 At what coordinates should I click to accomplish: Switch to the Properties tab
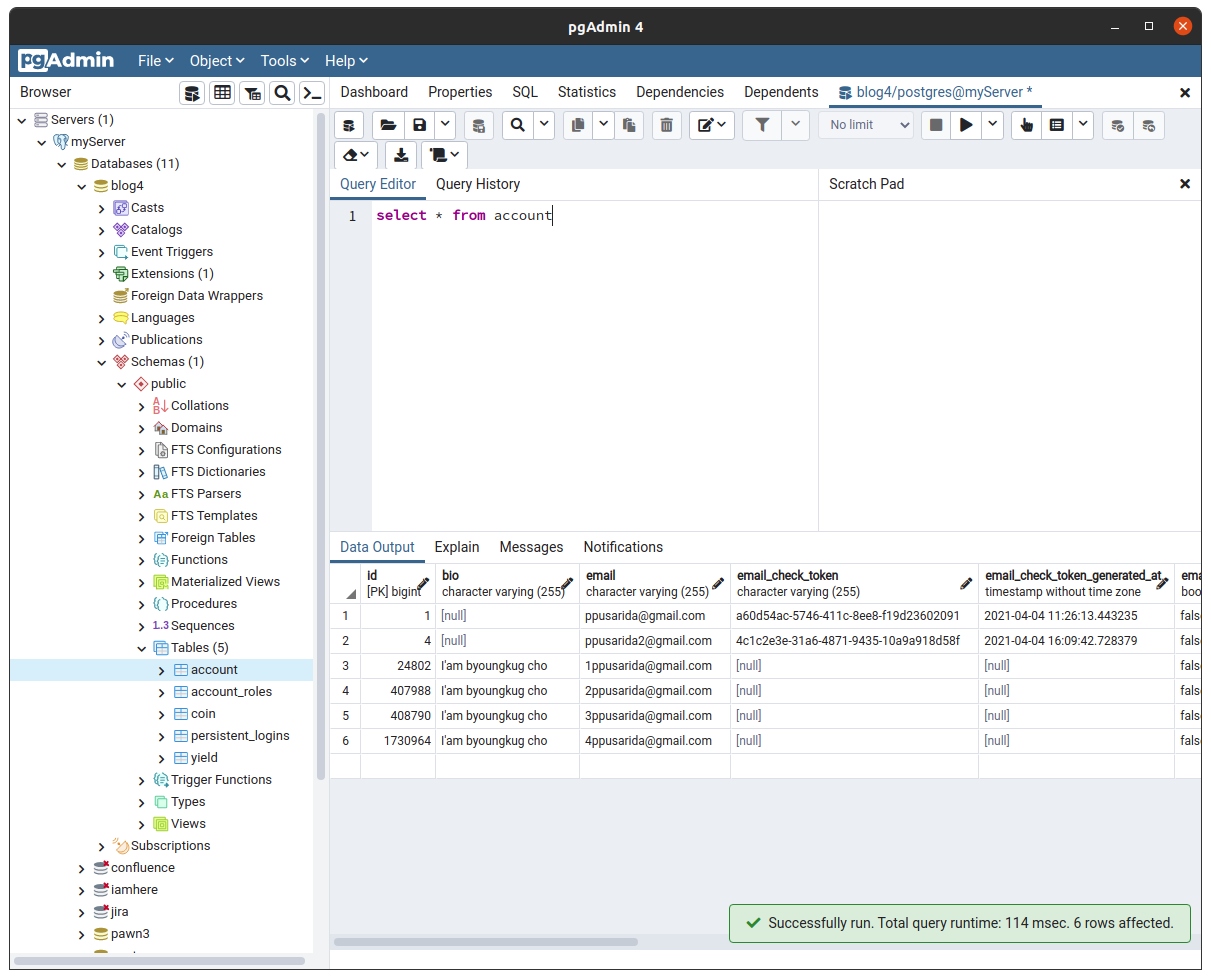point(460,92)
